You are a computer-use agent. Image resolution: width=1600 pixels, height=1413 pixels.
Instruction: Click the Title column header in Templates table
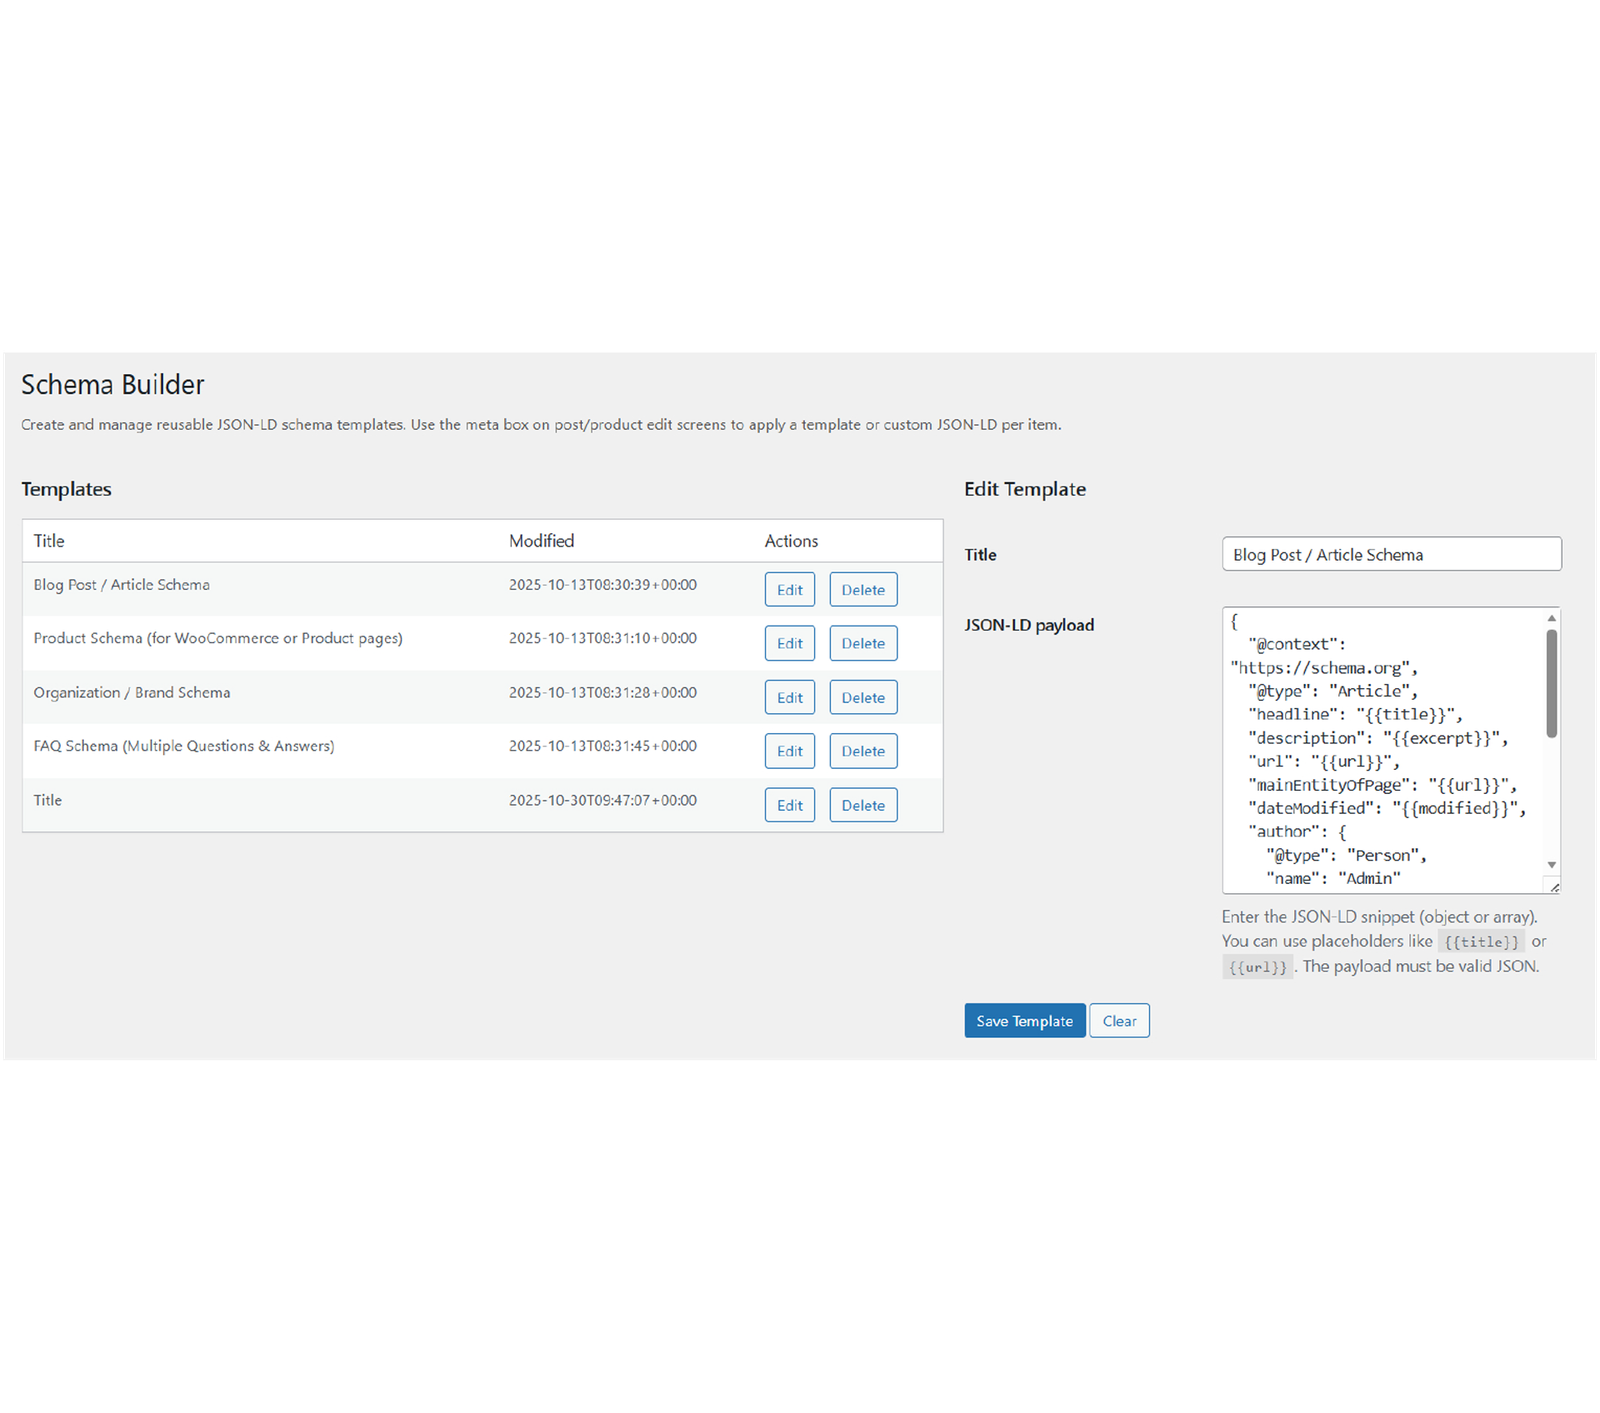[x=49, y=541]
